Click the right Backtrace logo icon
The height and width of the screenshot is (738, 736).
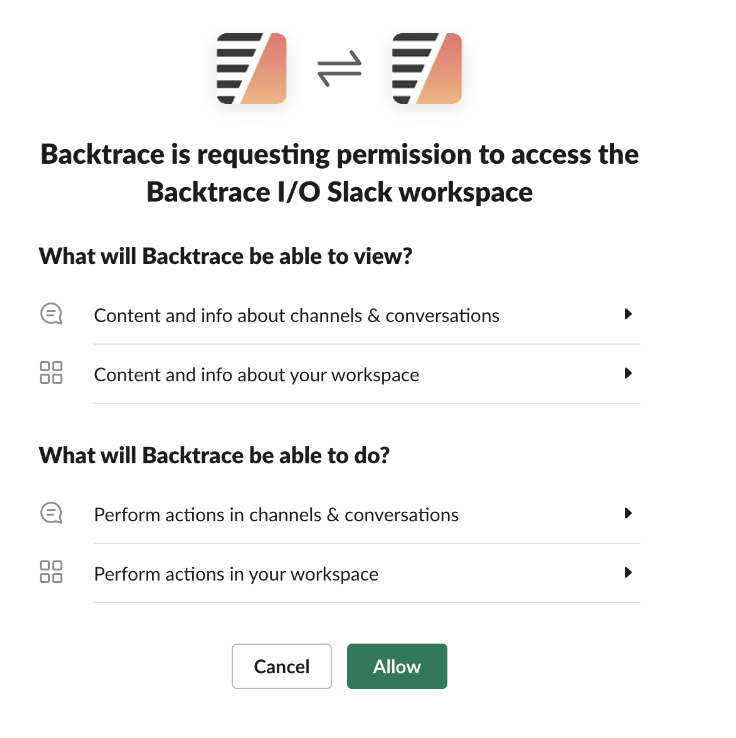click(427, 68)
